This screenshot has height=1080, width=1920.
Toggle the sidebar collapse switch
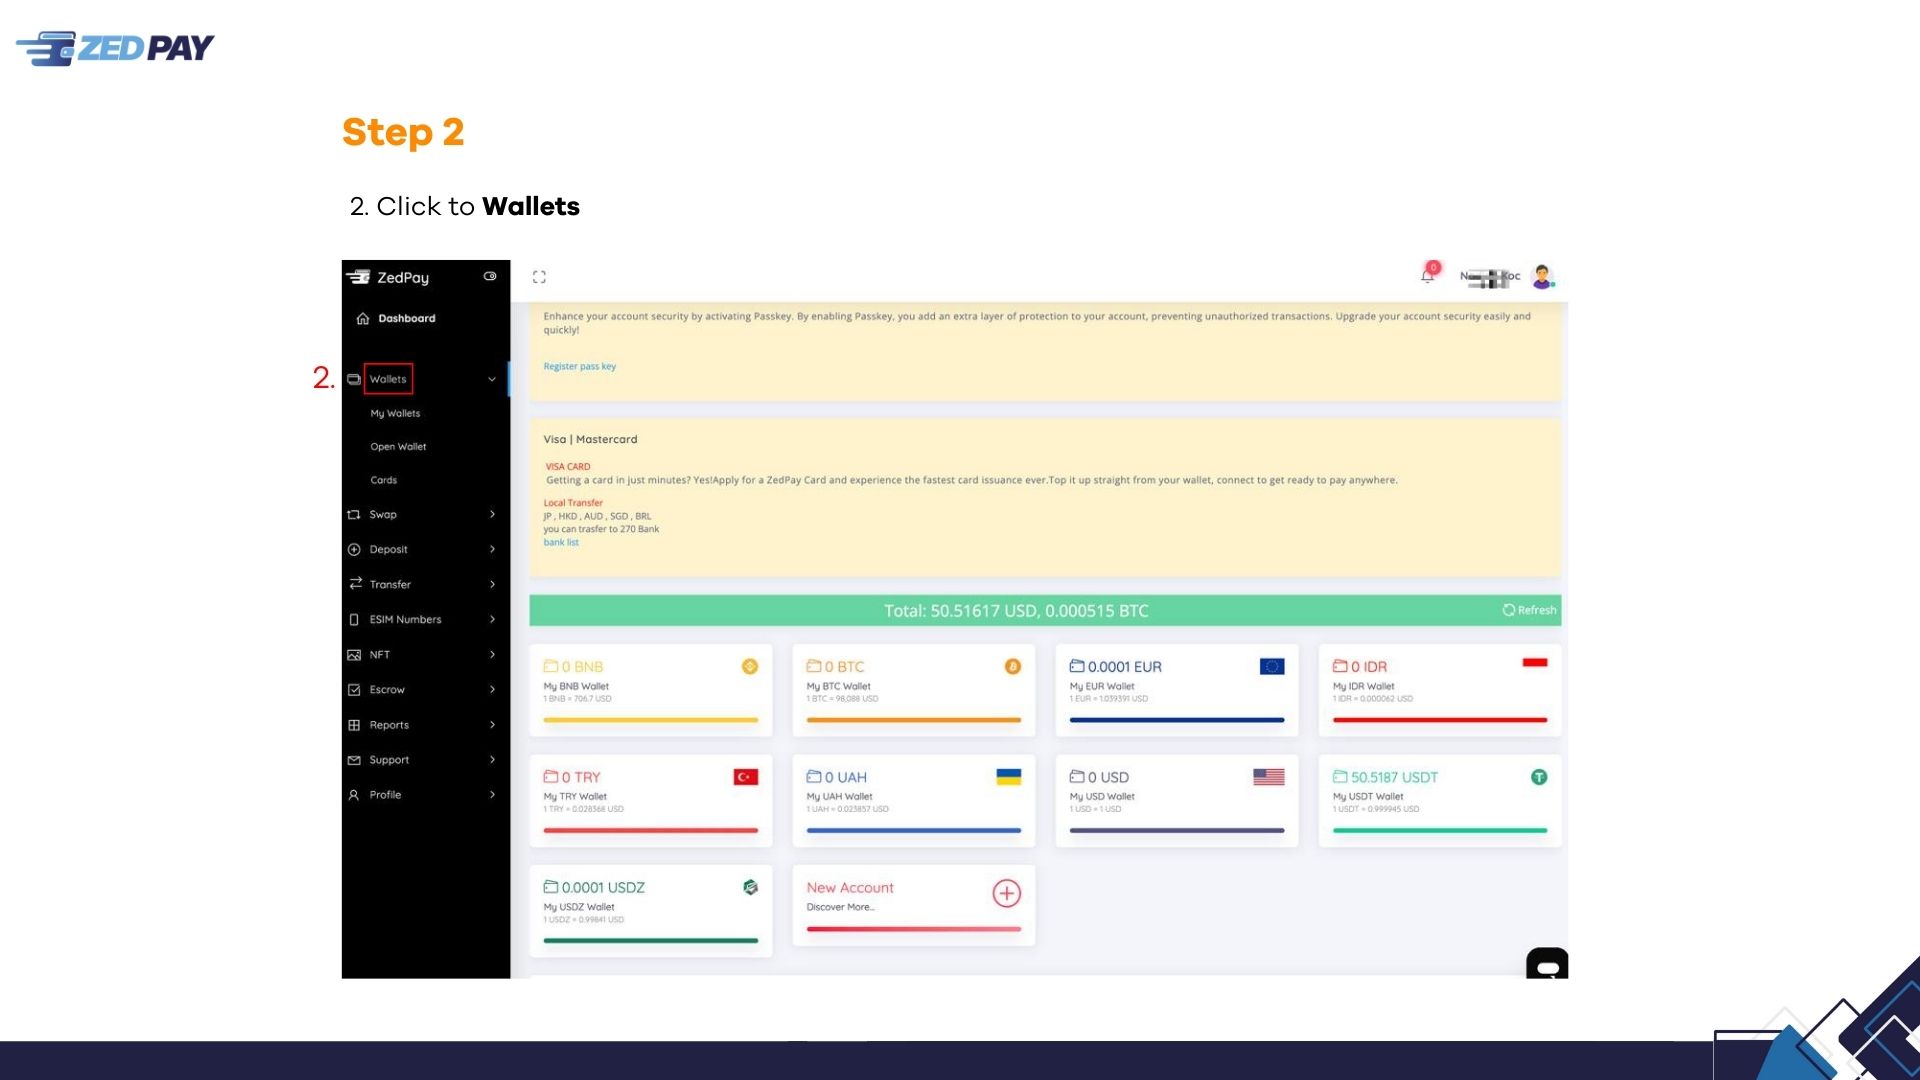[x=490, y=276]
